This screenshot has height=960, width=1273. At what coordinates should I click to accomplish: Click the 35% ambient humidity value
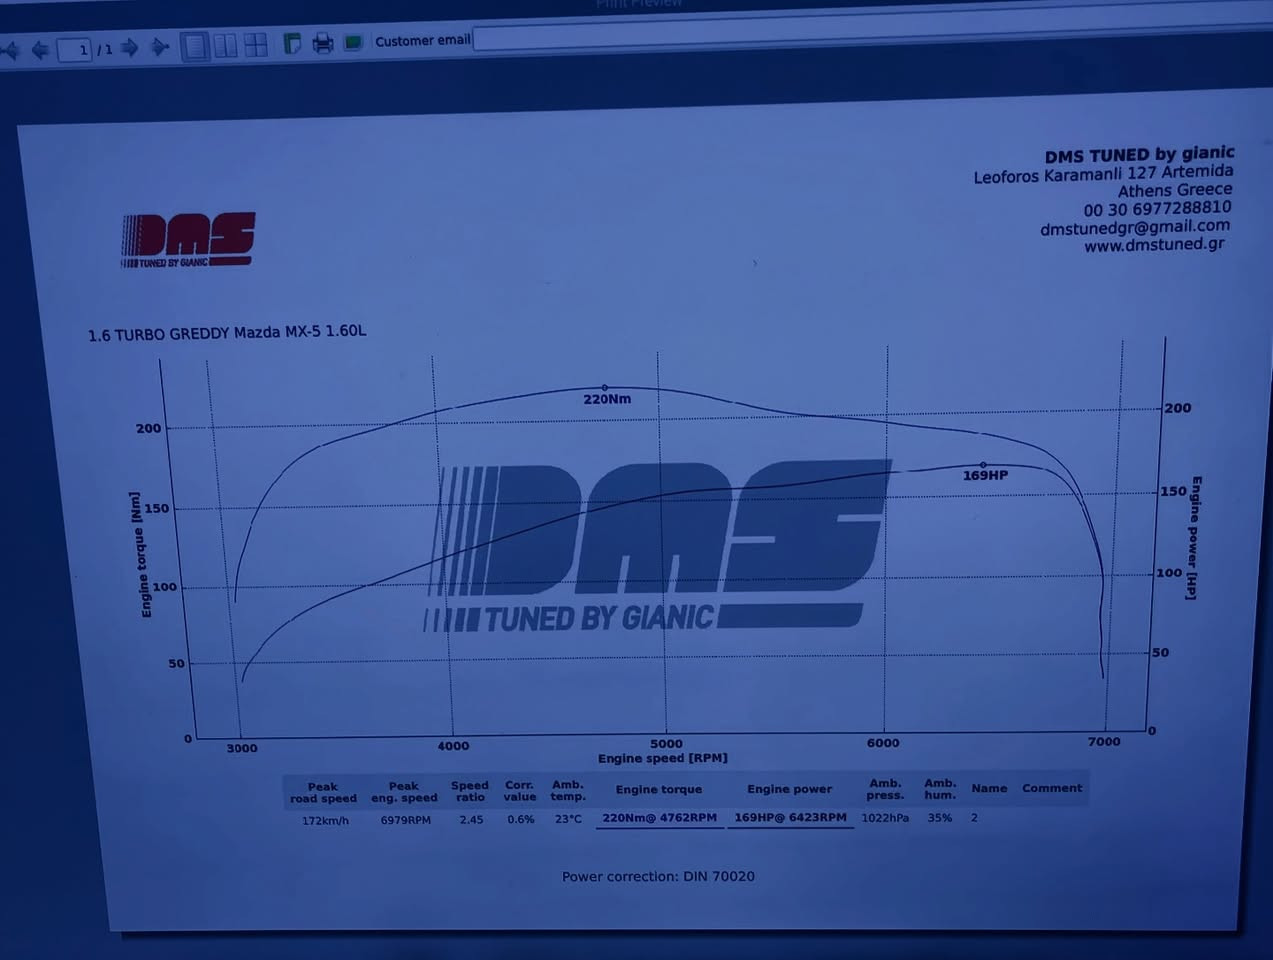(x=939, y=817)
